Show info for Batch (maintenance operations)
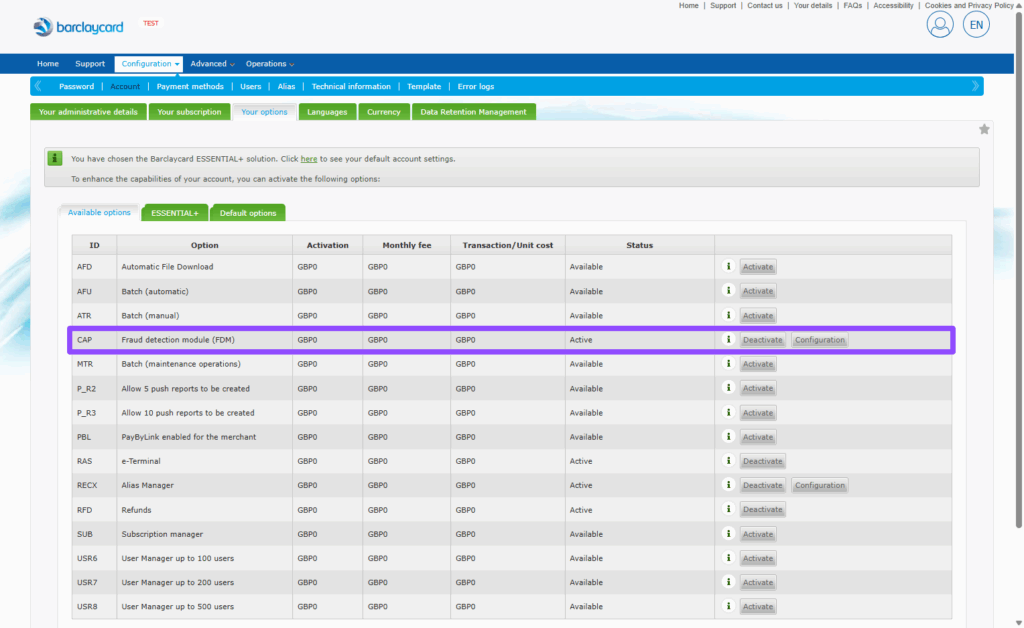This screenshot has width=1024, height=628. coord(728,364)
